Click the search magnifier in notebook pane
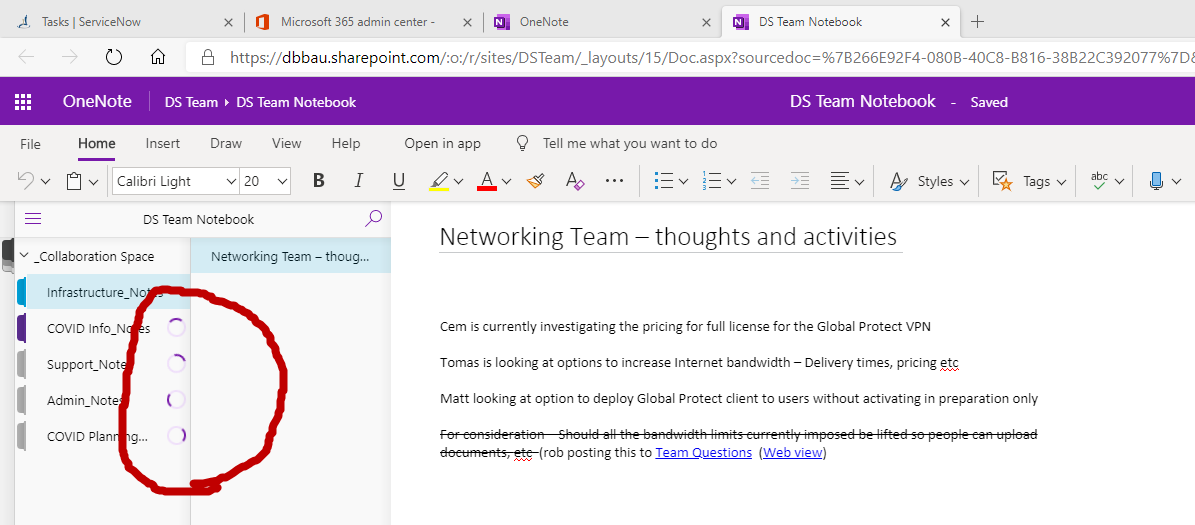Image resolution: width=1195 pixels, height=525 pixels. [373, 219]
